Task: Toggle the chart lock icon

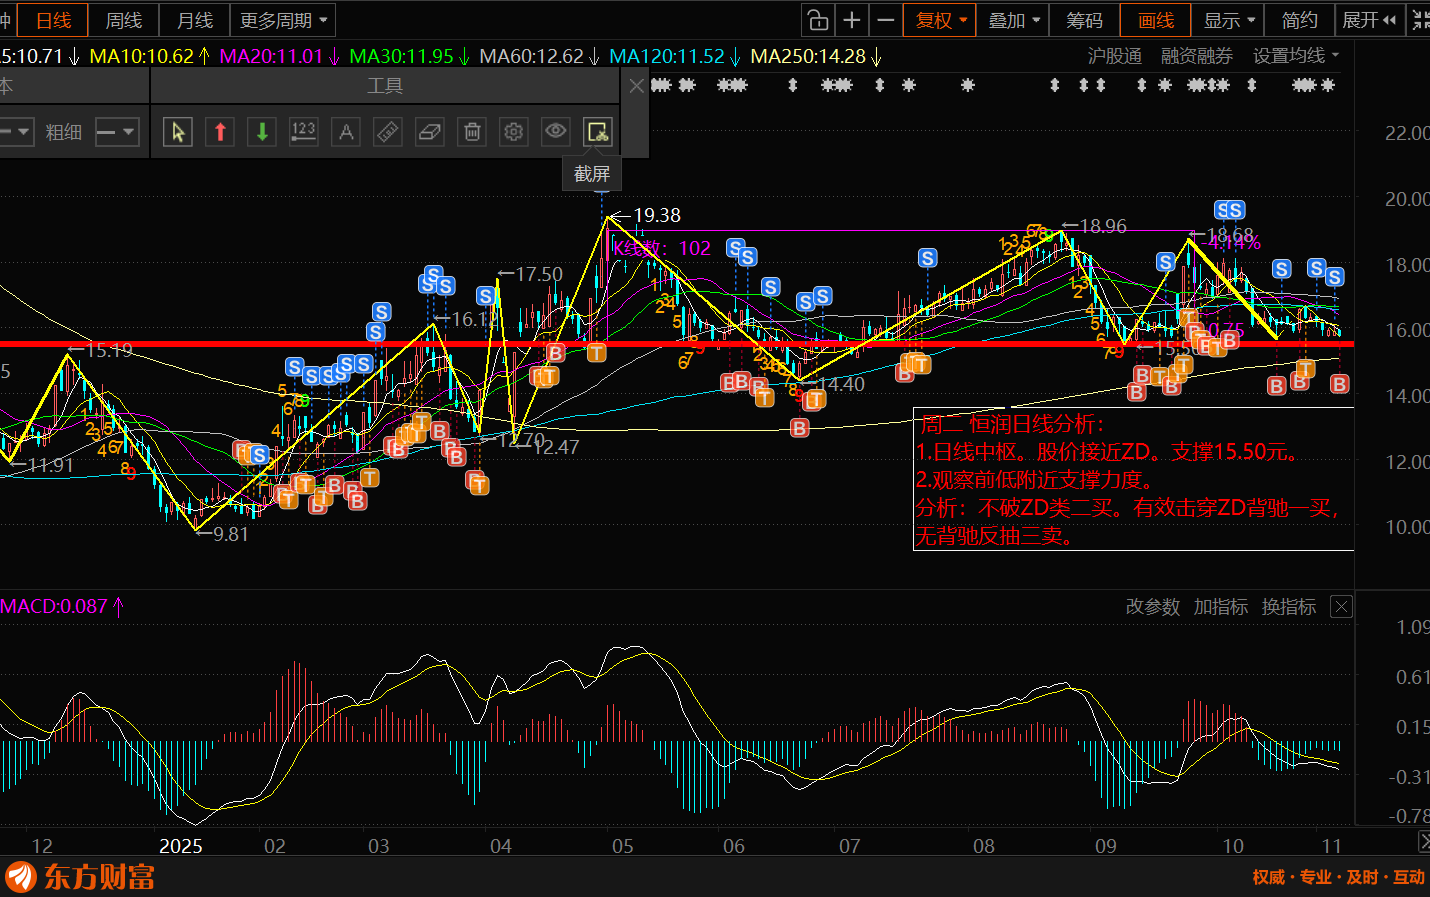Action: click(x=818, y=20)
